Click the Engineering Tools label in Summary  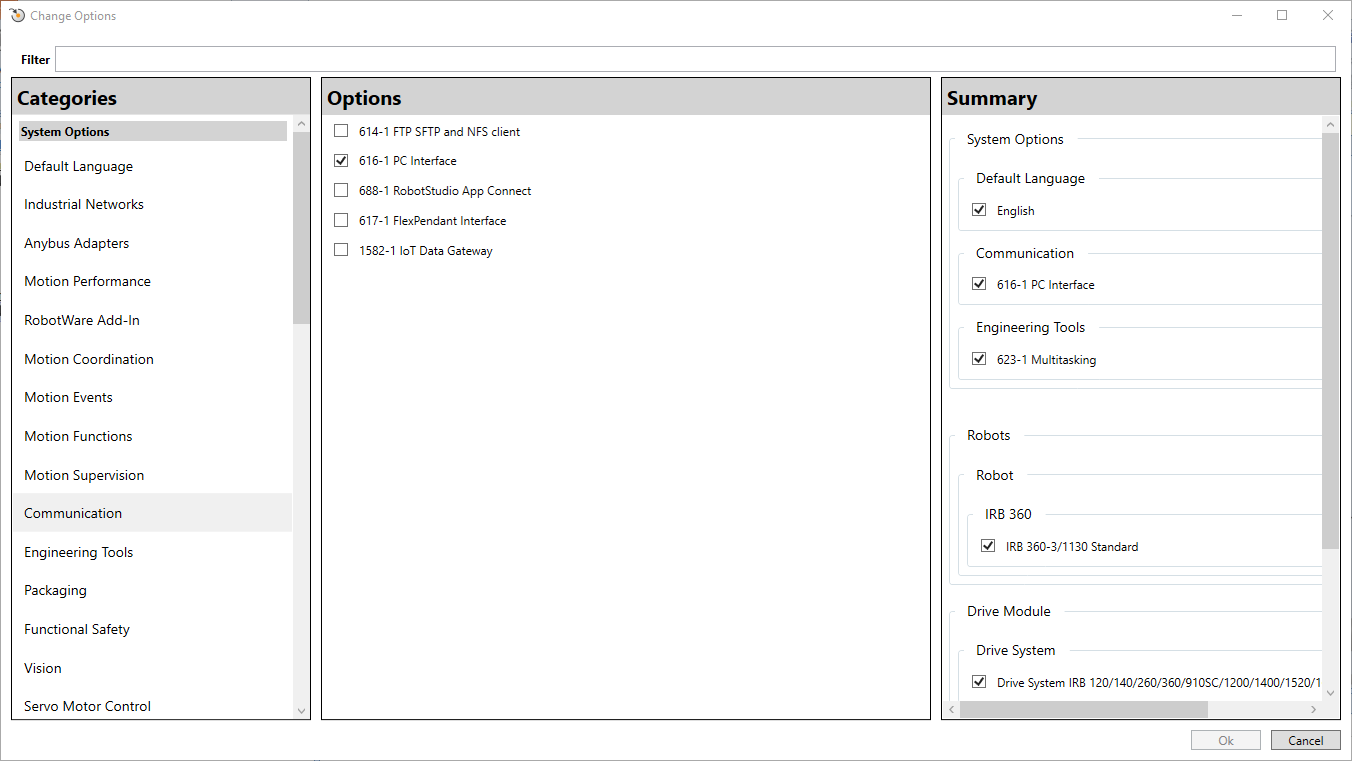pos(1030,327)
